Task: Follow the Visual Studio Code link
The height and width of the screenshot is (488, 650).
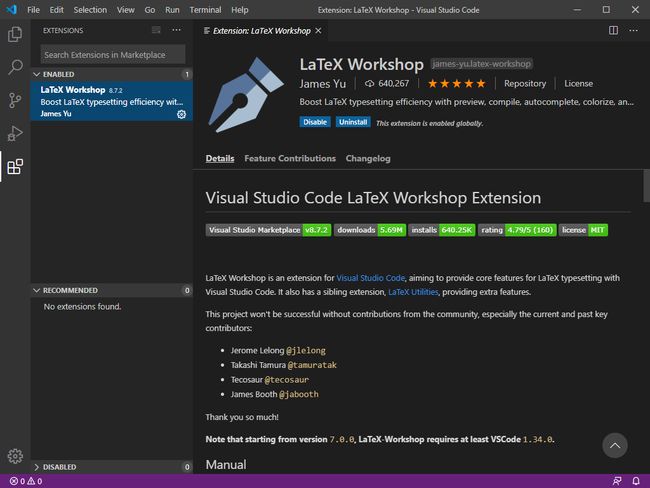Action: [x=370, y=278]
